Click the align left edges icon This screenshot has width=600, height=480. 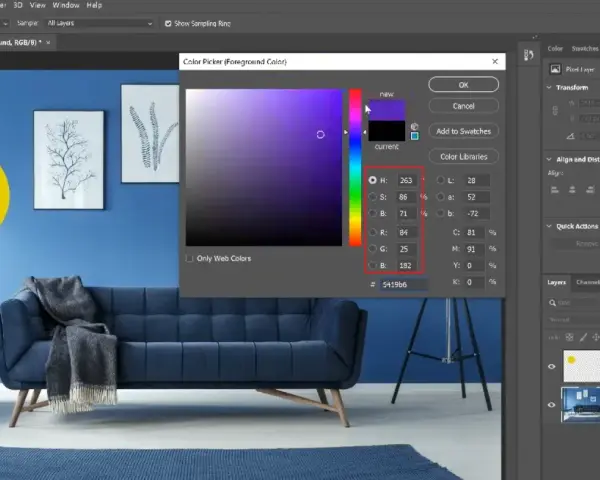tap(554, 189)
